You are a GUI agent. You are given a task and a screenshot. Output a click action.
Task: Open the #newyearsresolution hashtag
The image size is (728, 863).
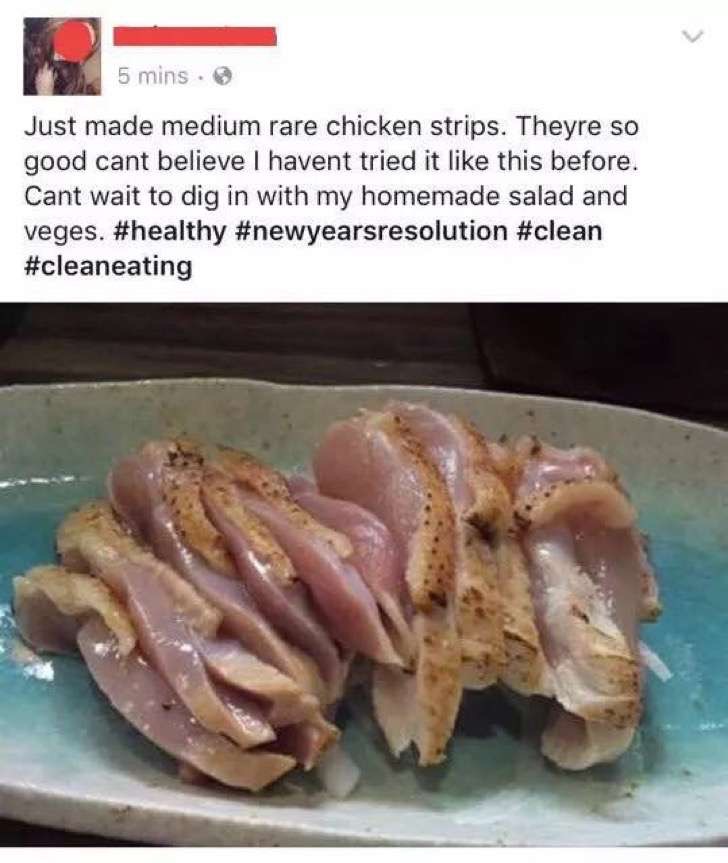pos(371,231)
